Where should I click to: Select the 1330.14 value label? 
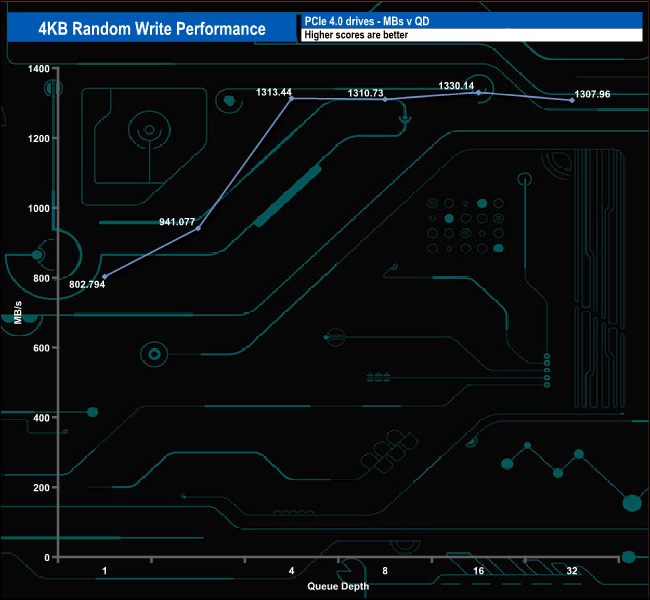click(x=458, y=86)
